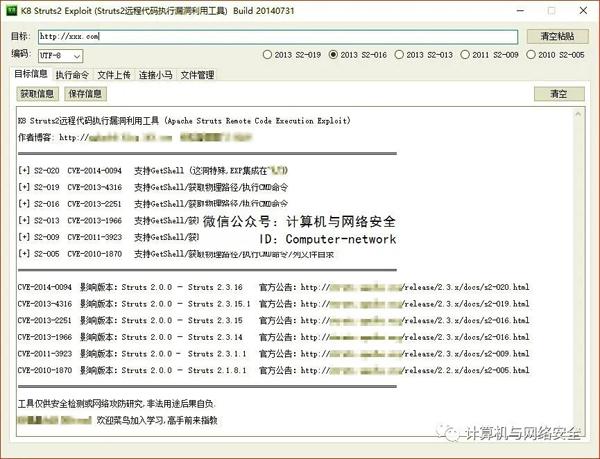This screenshot has width=600, height=459.
Task: Click the 清空 button above output
Action: pyautogui.click(x=559, y=94)
